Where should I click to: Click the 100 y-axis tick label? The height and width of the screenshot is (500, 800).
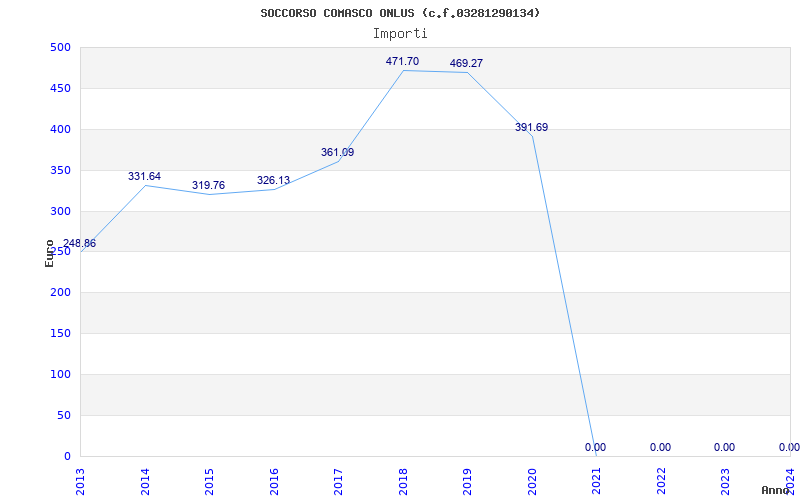pyautogui.click(x=60, y=374)
